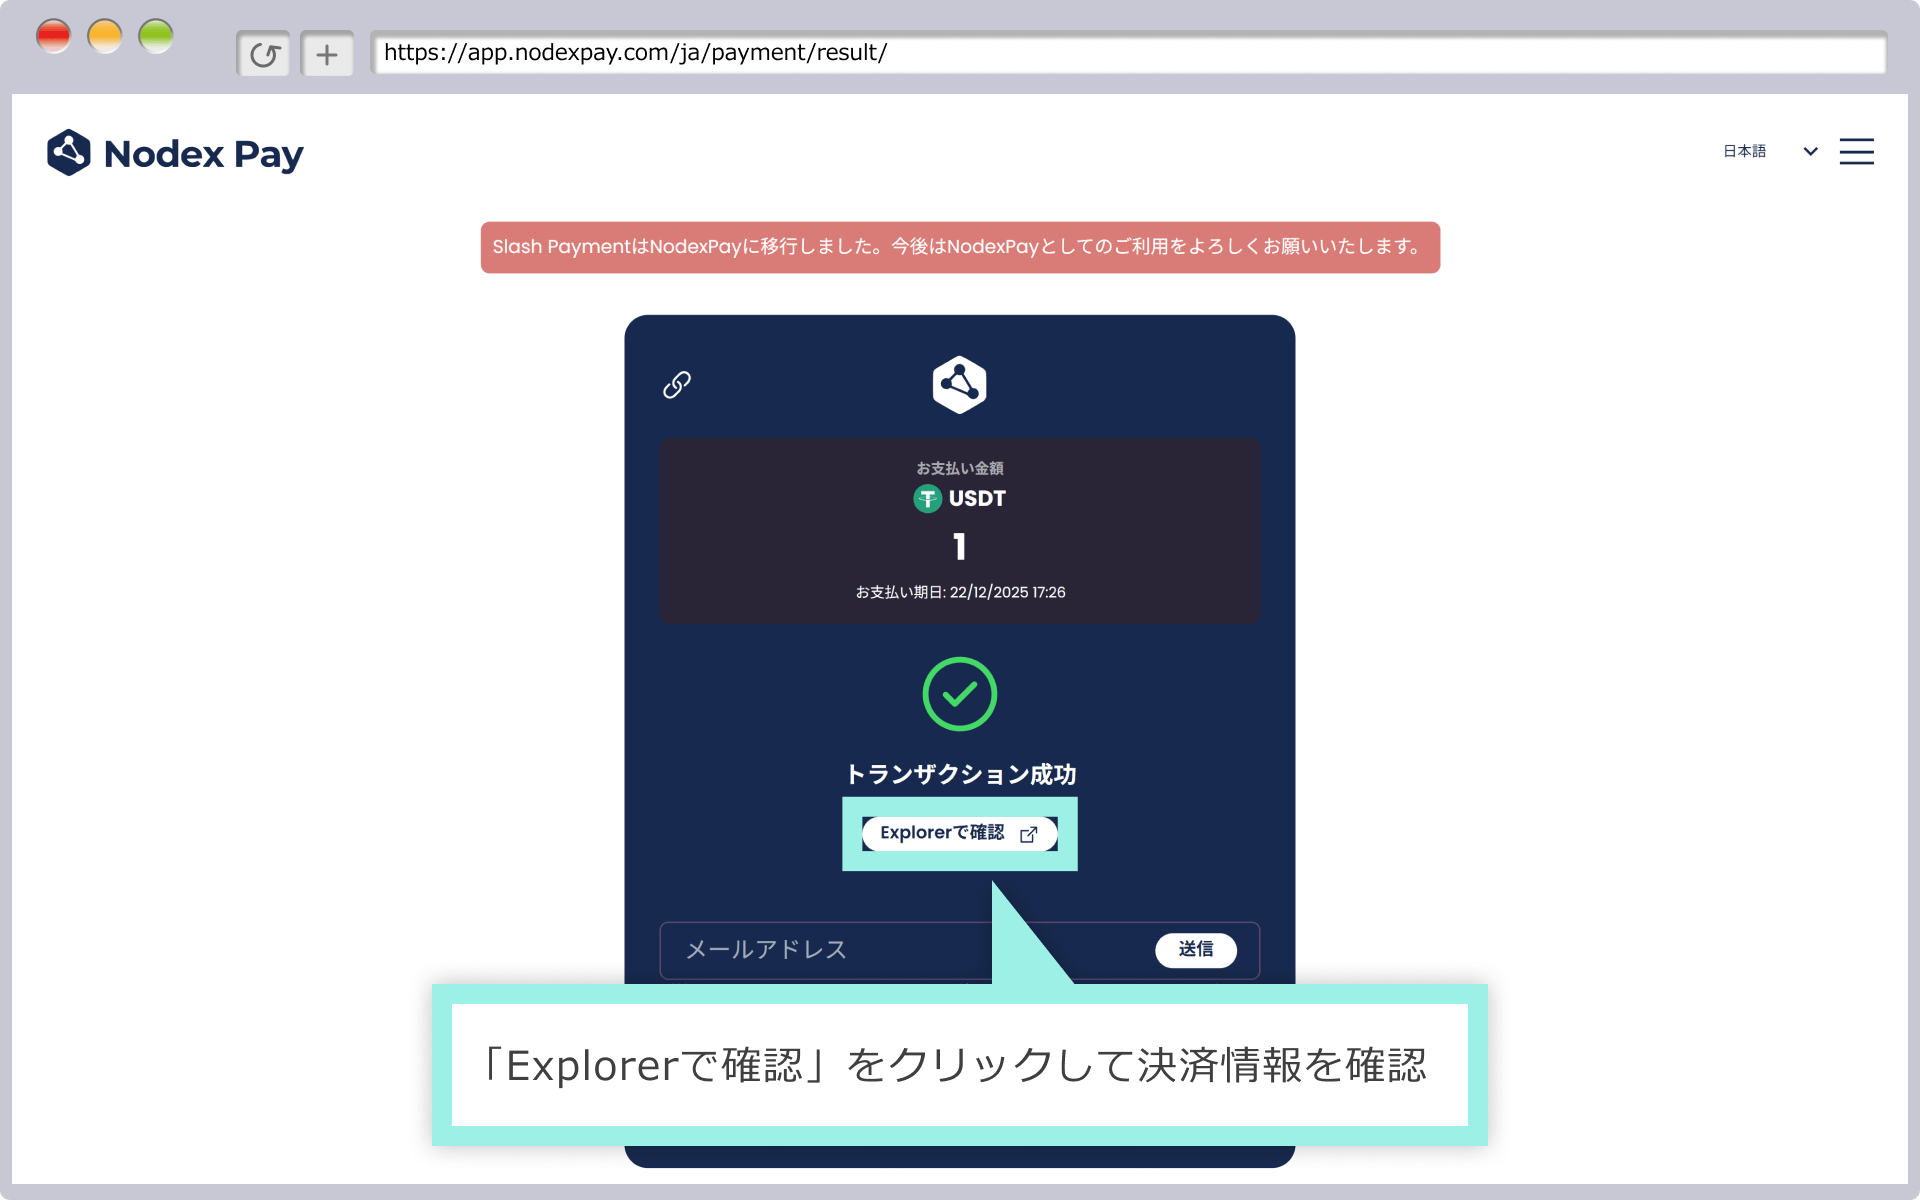The width and height of the screenshot is (1920, 1200).
Task: Click the external-link icon inside Explorerで確認 button
Action: click(x=1029, y=834)
